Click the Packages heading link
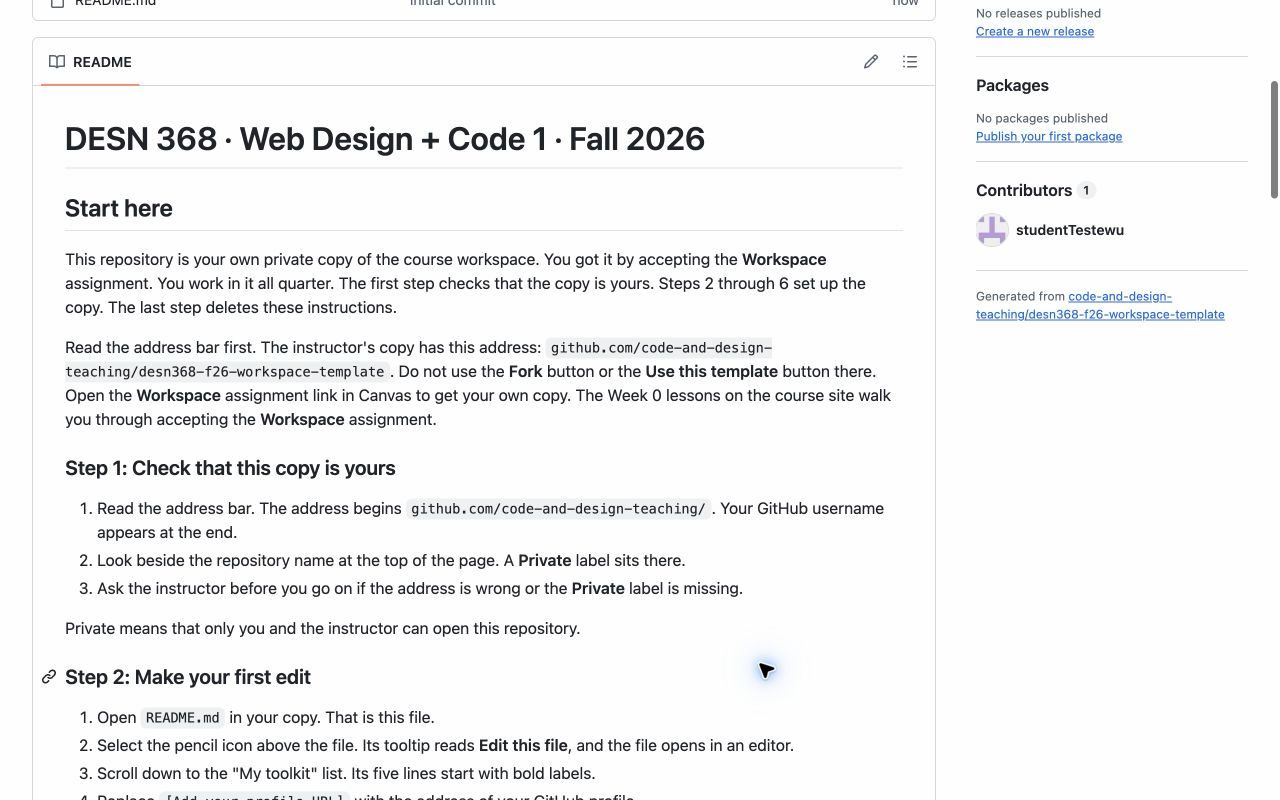Image resolution: width=1280 pixels, height=800 pixels. (x=1012, y=86)
